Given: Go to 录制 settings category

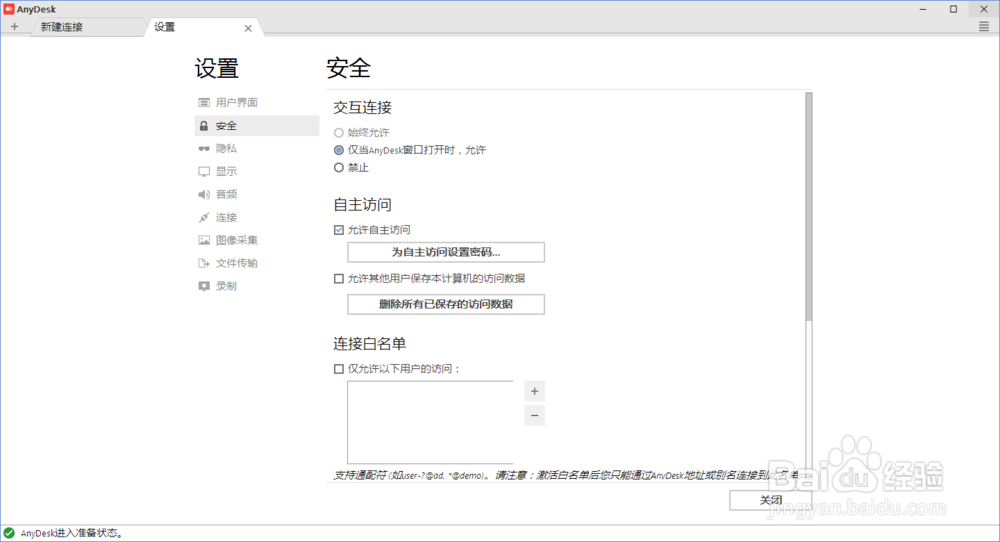Looking at the screenshot, I should 256,286.
